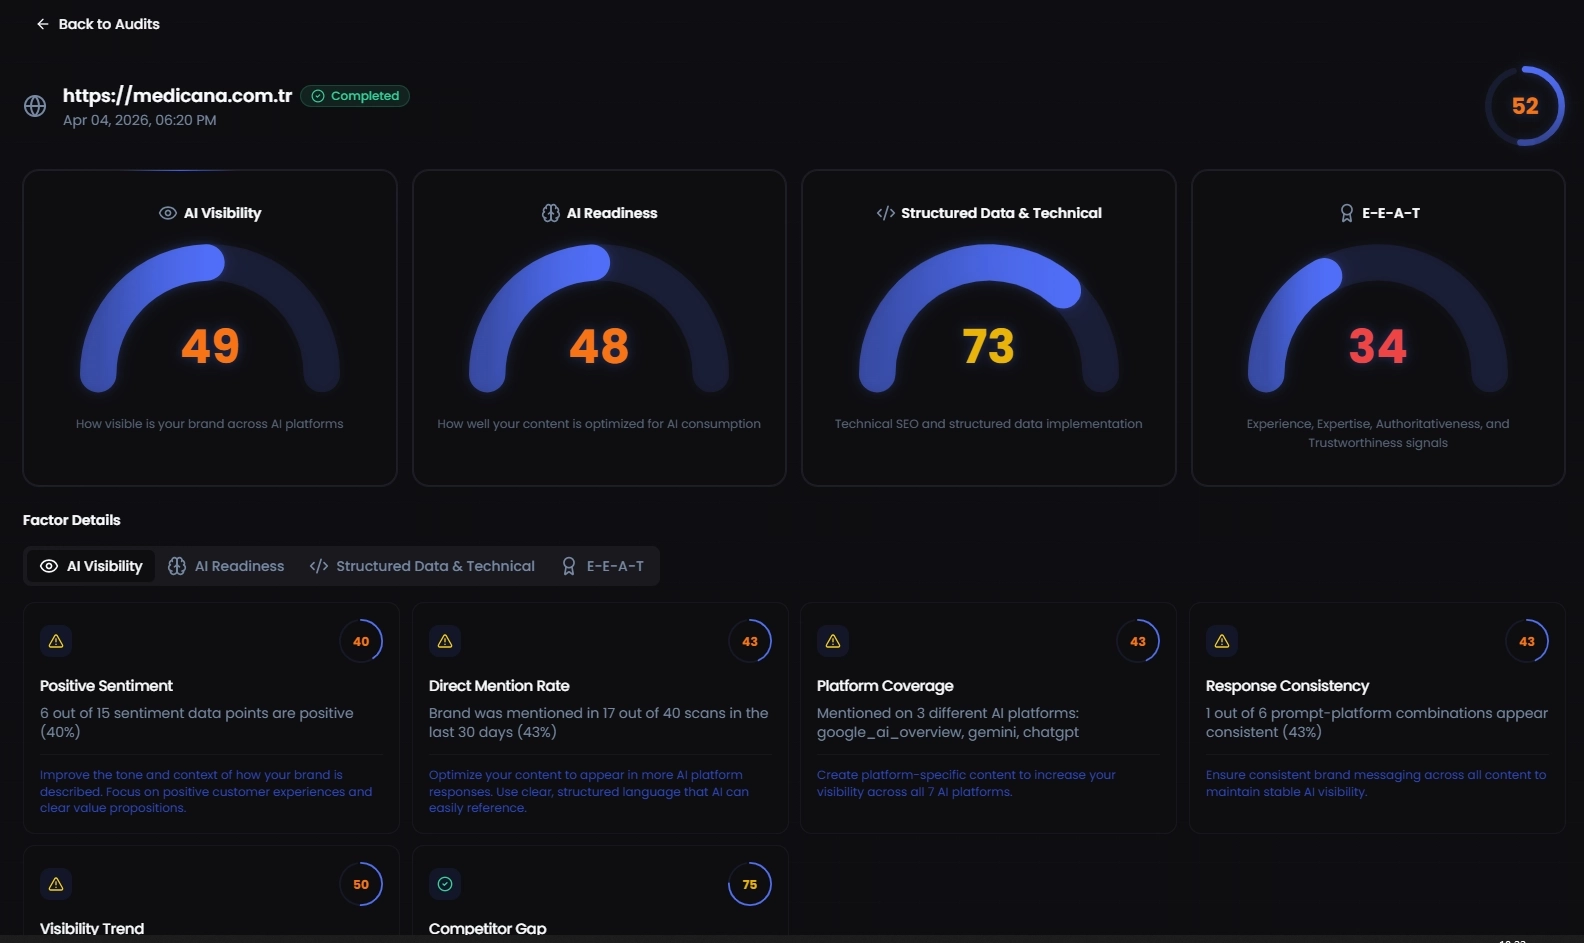Switch to Structured Data & Technical tab
Image resolution: width=1584 pixels, height=943 pixels.
(x=422, y=566)
